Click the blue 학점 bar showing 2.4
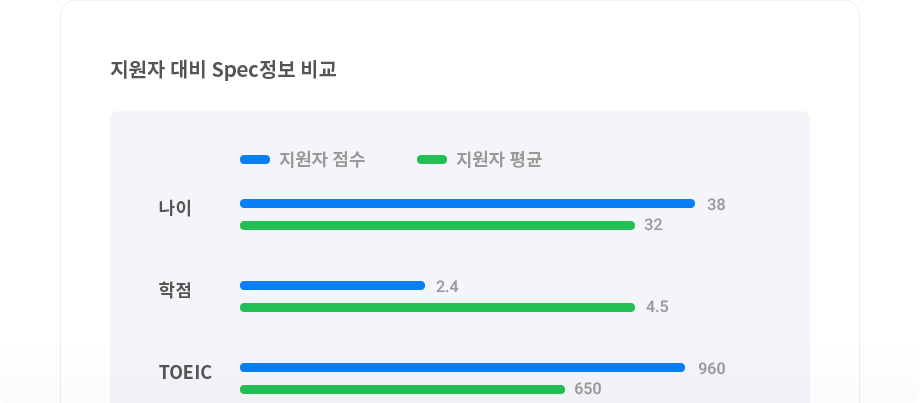 click(x=333, y=286)
